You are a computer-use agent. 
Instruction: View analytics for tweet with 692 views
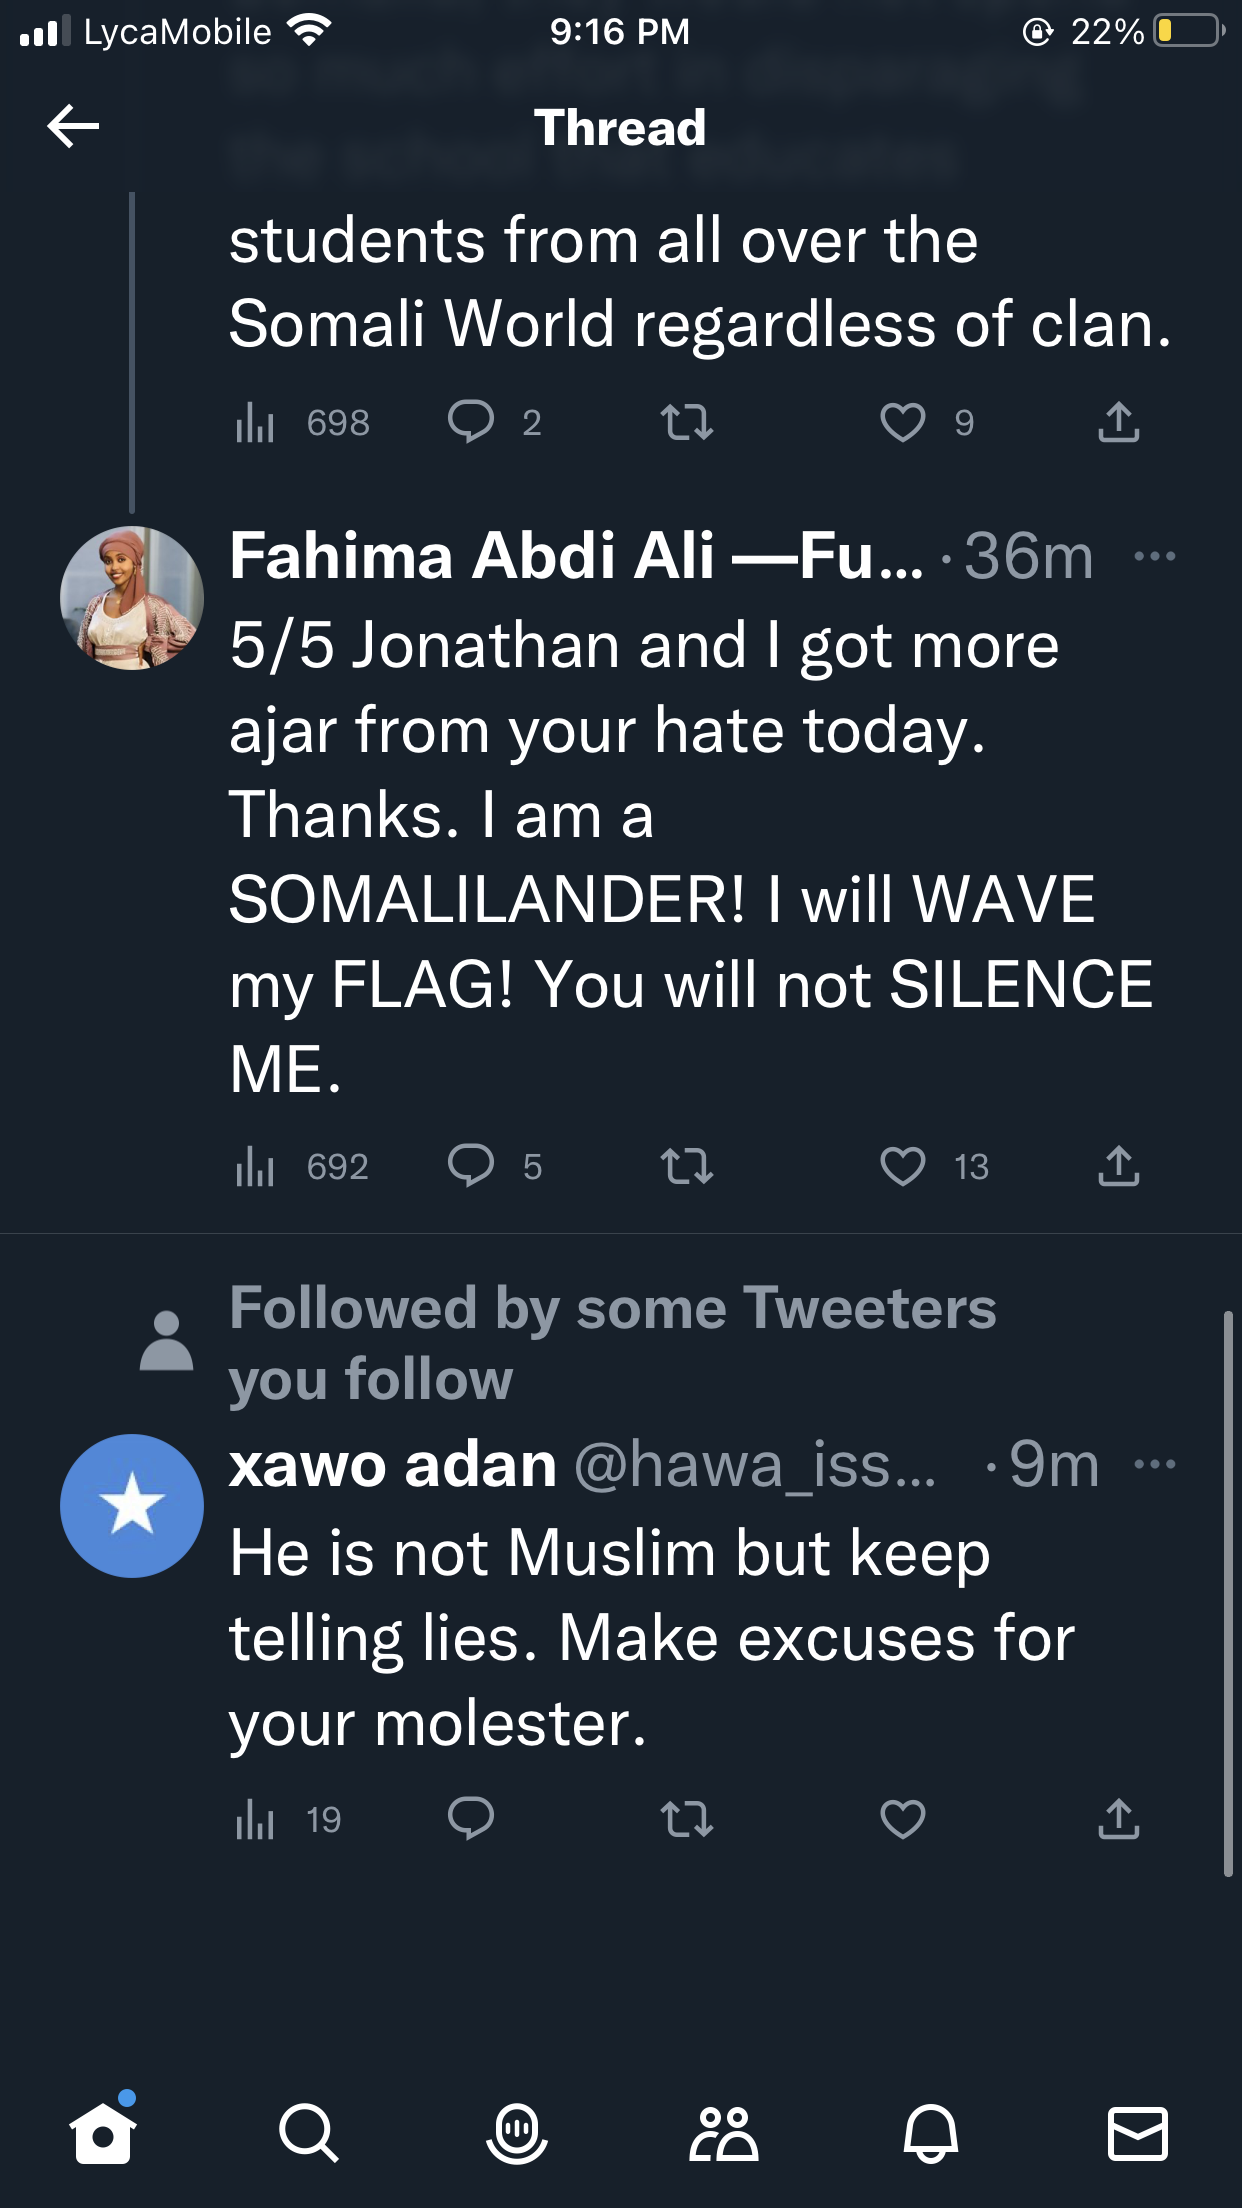pos(255,1166)
